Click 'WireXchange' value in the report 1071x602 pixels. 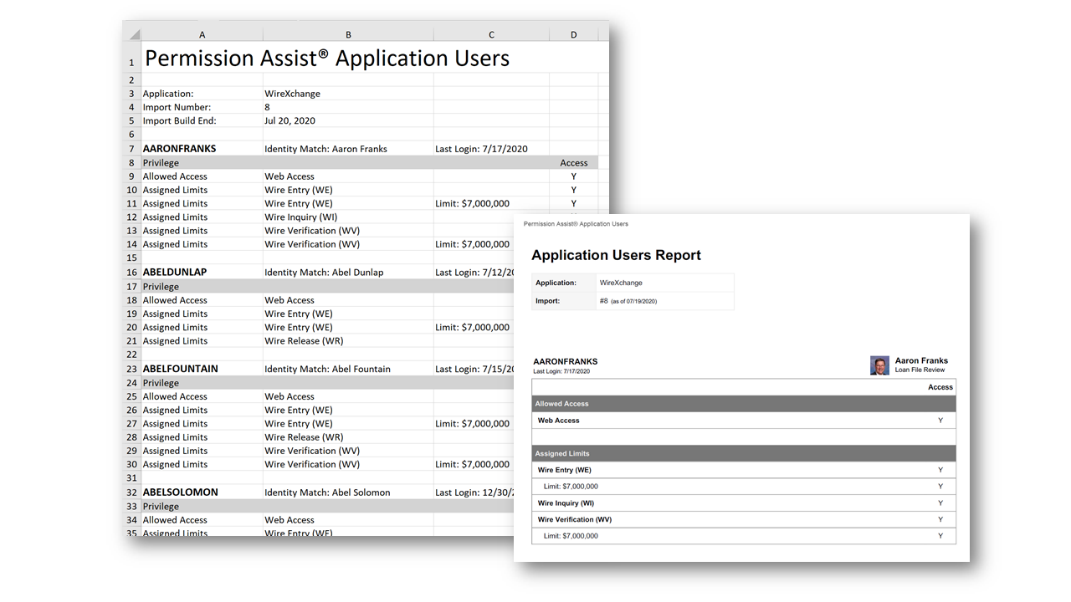tap(621, 283)
